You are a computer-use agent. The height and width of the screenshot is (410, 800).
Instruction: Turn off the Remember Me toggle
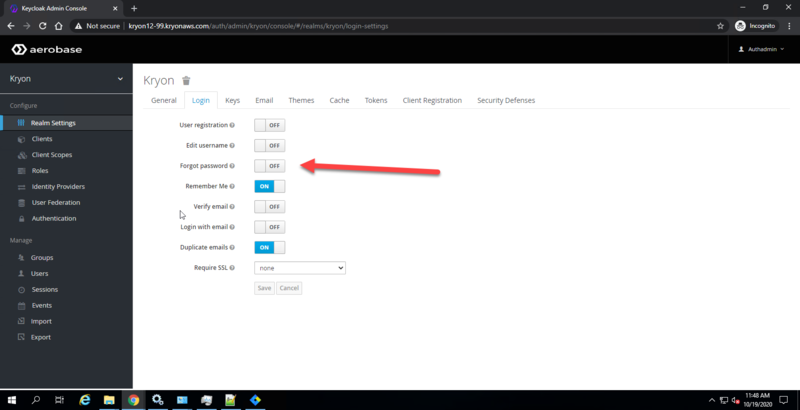pos(269,186)
